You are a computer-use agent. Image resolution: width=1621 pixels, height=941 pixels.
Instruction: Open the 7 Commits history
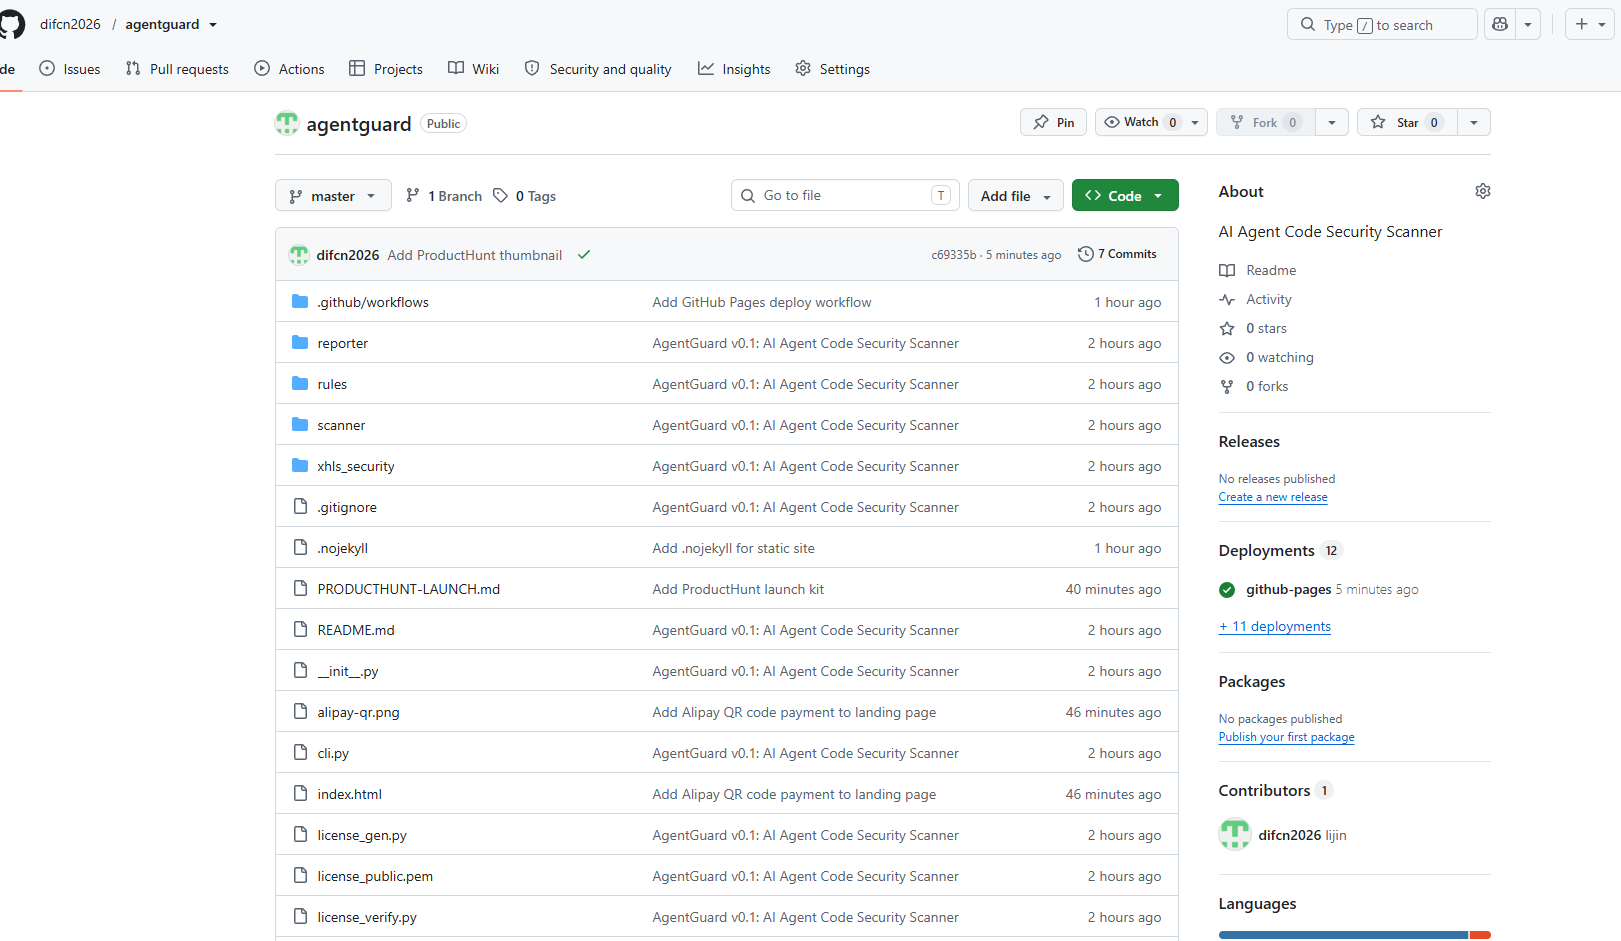click(x=1117, y=254)
